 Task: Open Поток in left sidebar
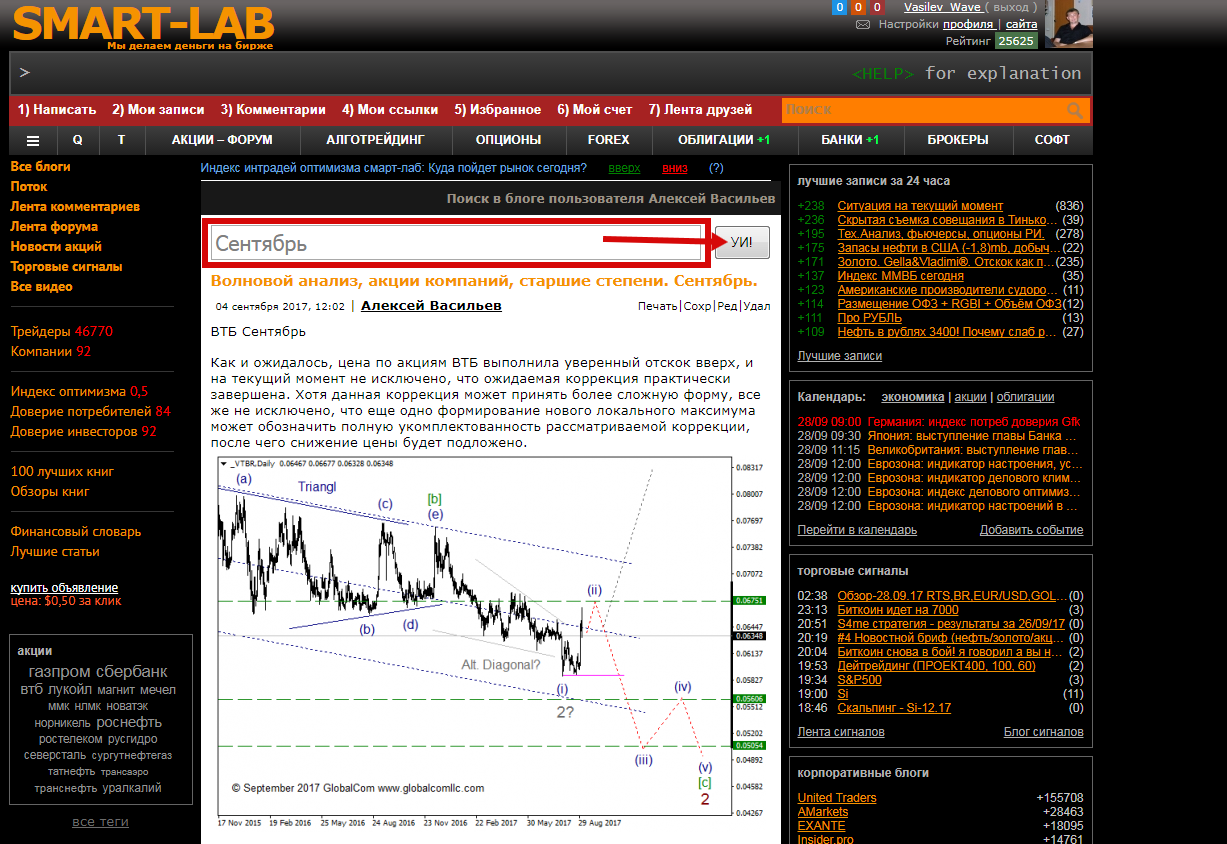pos(29,187)
